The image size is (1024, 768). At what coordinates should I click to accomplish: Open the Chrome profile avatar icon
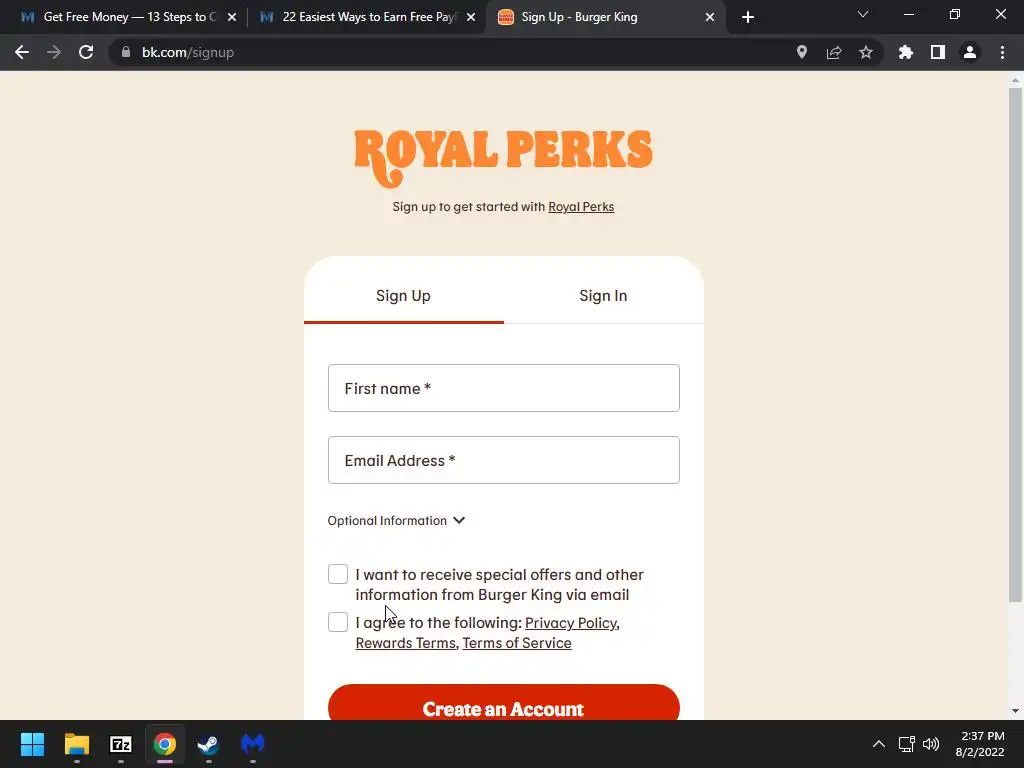coord(969,52)
